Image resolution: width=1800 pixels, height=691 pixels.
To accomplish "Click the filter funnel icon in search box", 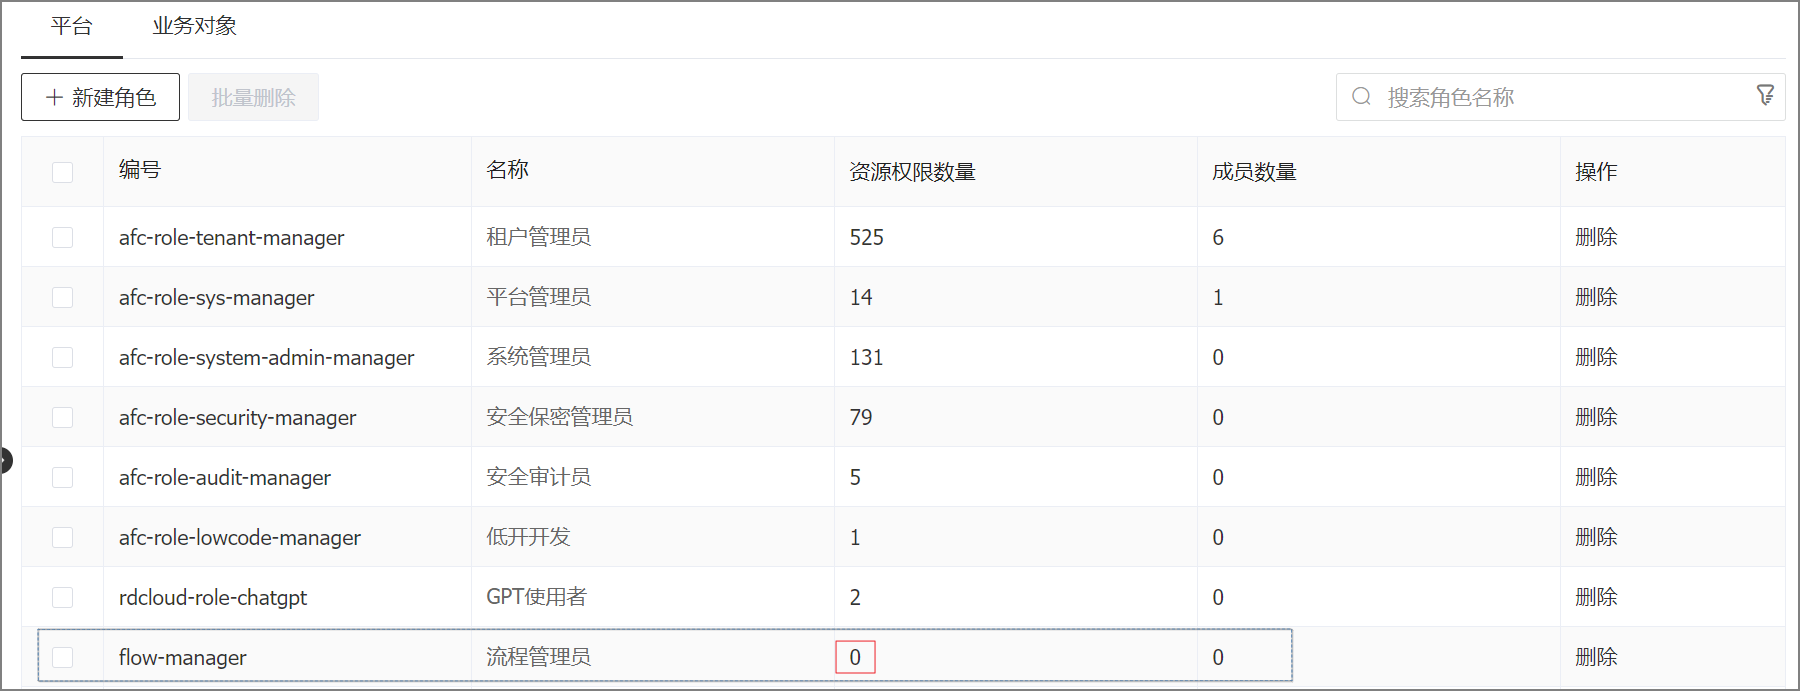I will pos(1765,95).
